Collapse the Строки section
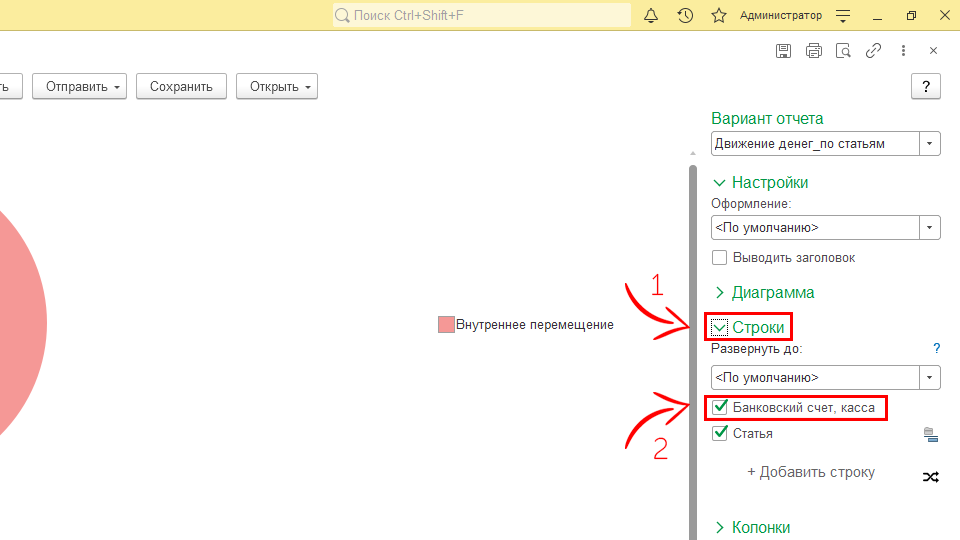Screen dimensions: 960x540 pyautogui.click(x=720, y=327)
